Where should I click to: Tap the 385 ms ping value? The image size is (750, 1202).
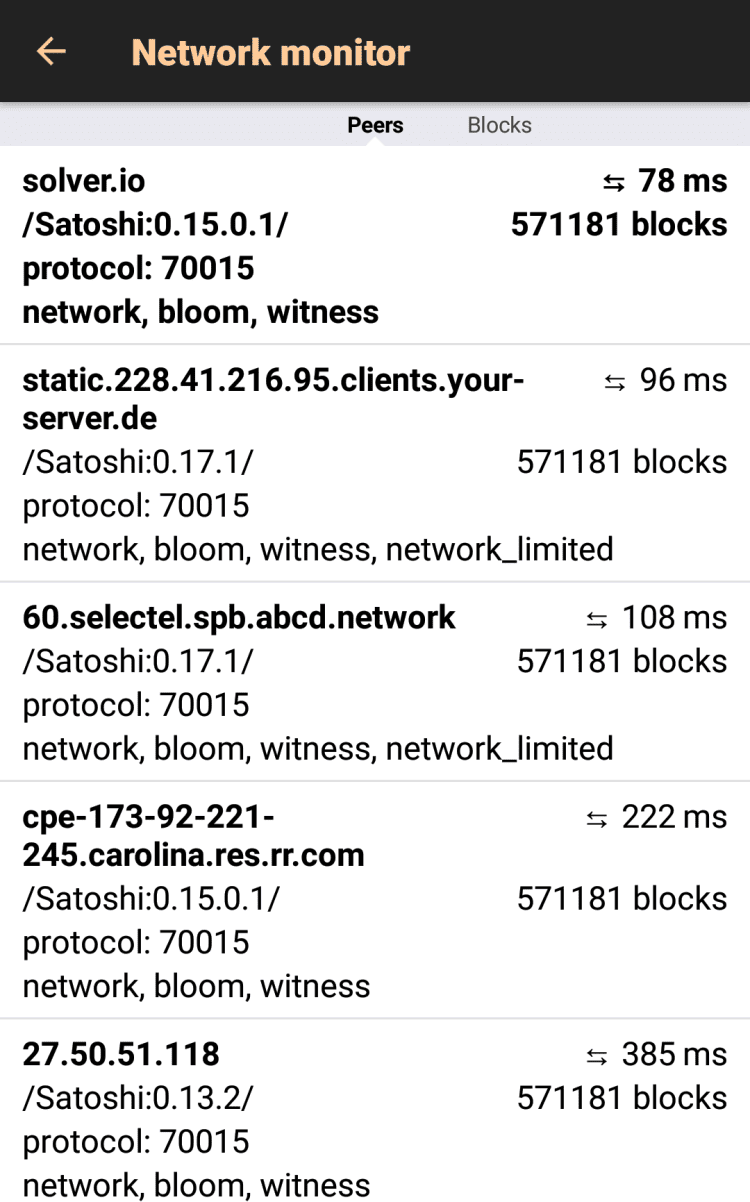tap(675, 1054)
